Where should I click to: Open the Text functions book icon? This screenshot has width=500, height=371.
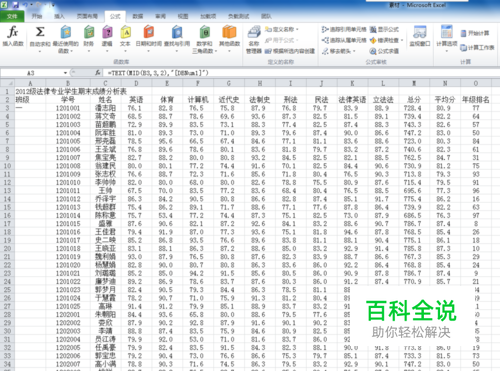click(x=125, y=32)
